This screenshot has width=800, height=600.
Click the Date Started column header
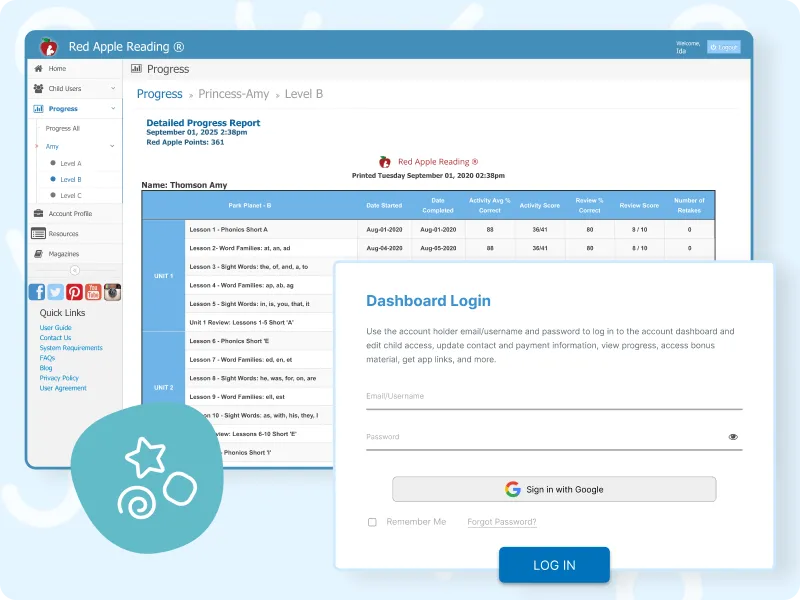pyautogui.click(x=384, y=206)
